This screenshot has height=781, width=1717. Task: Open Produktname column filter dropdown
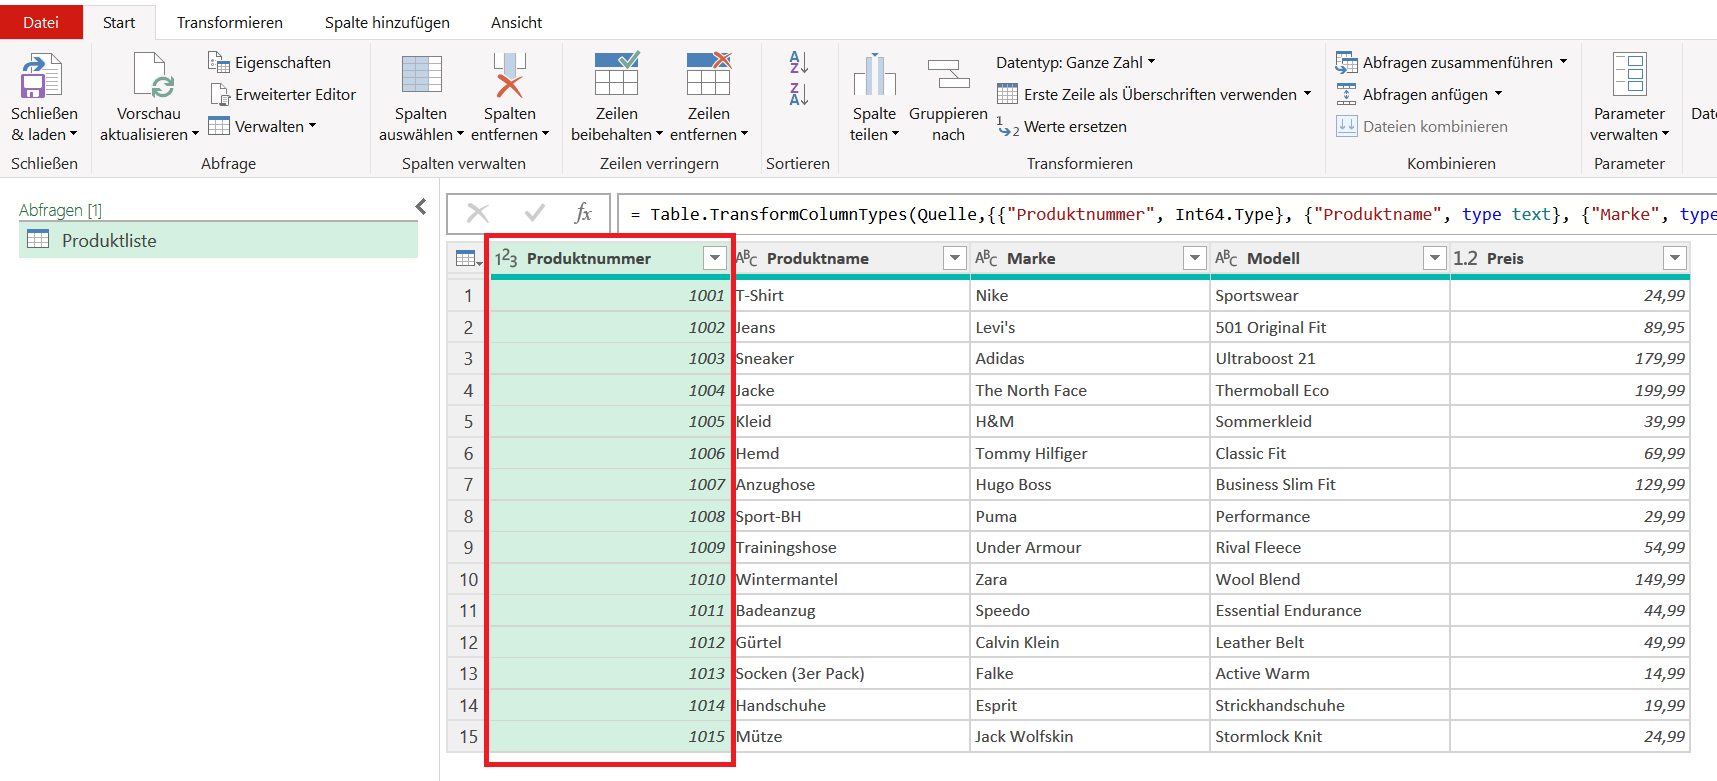(955, 258)
